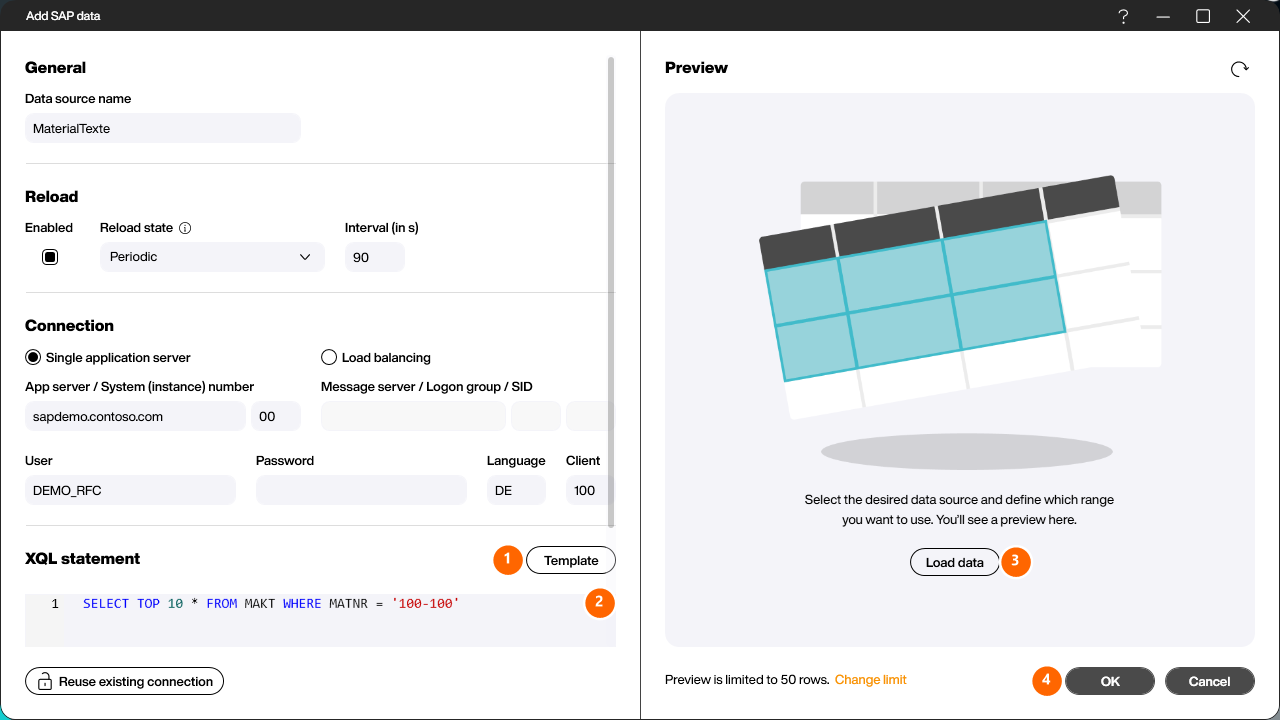
Task: Open help via question mark icon
Action: pos(1123,16)
